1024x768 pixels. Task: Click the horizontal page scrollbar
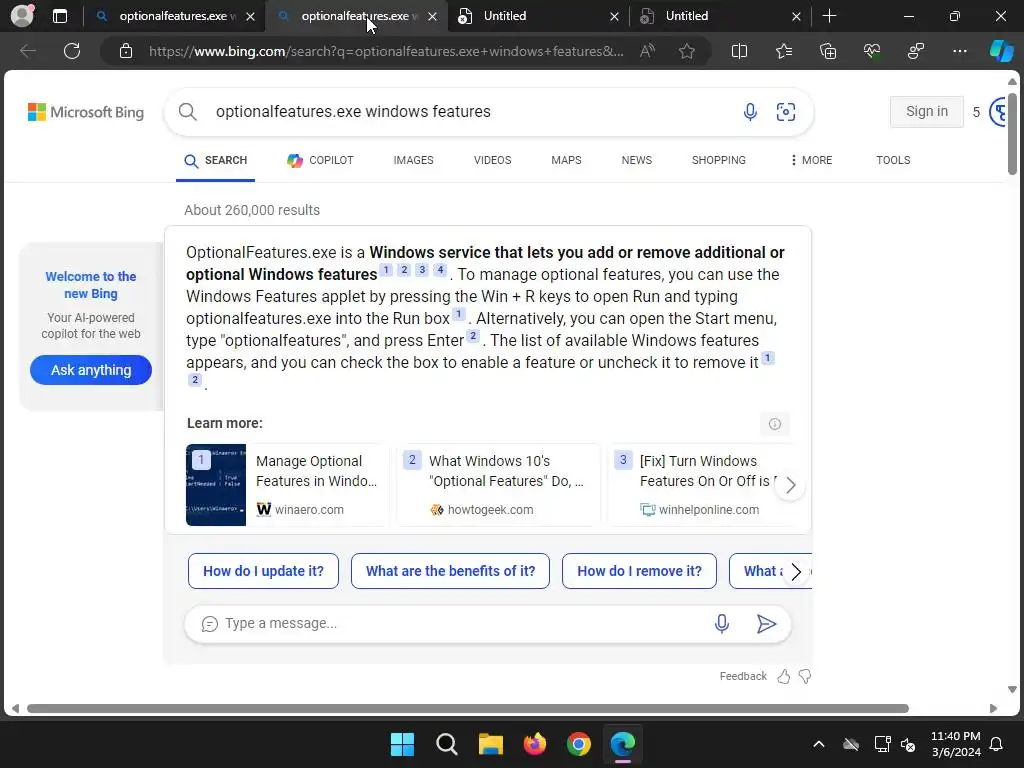(468, 709)
